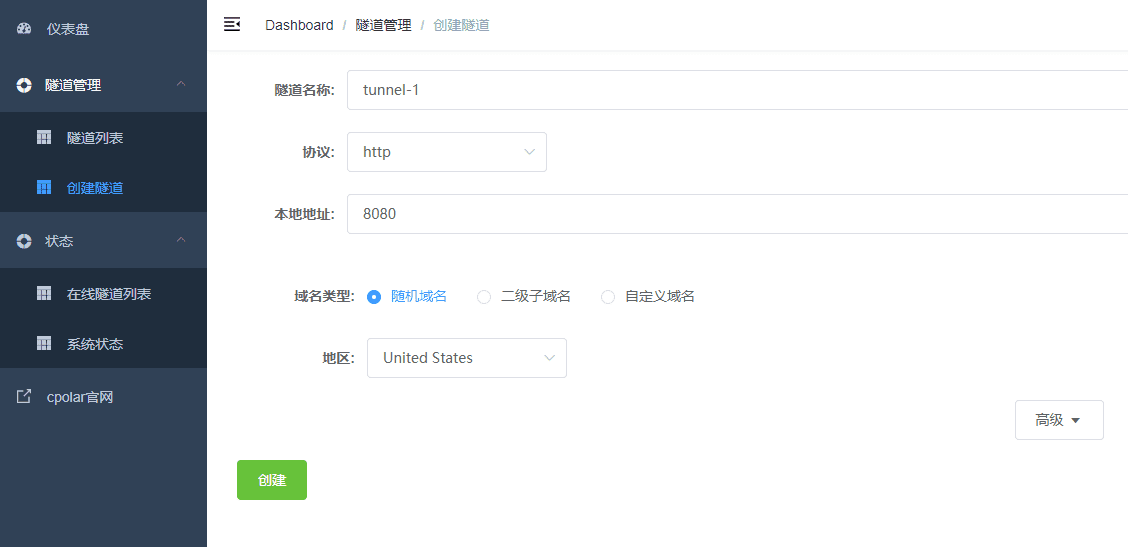This screenshot has width=1128, height=547.
Task: Click the 隧道名称 label
Action: 304,90
